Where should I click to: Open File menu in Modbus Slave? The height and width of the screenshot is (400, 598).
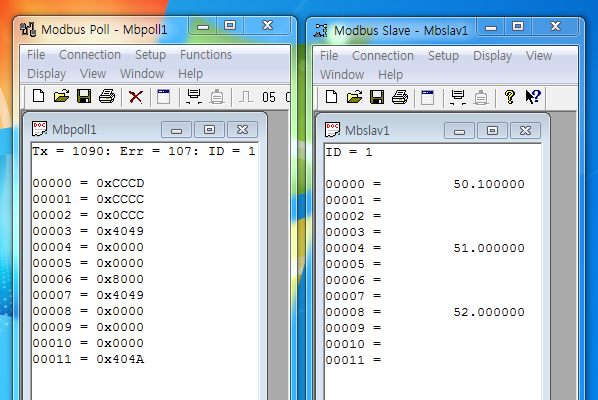[329, 56]
